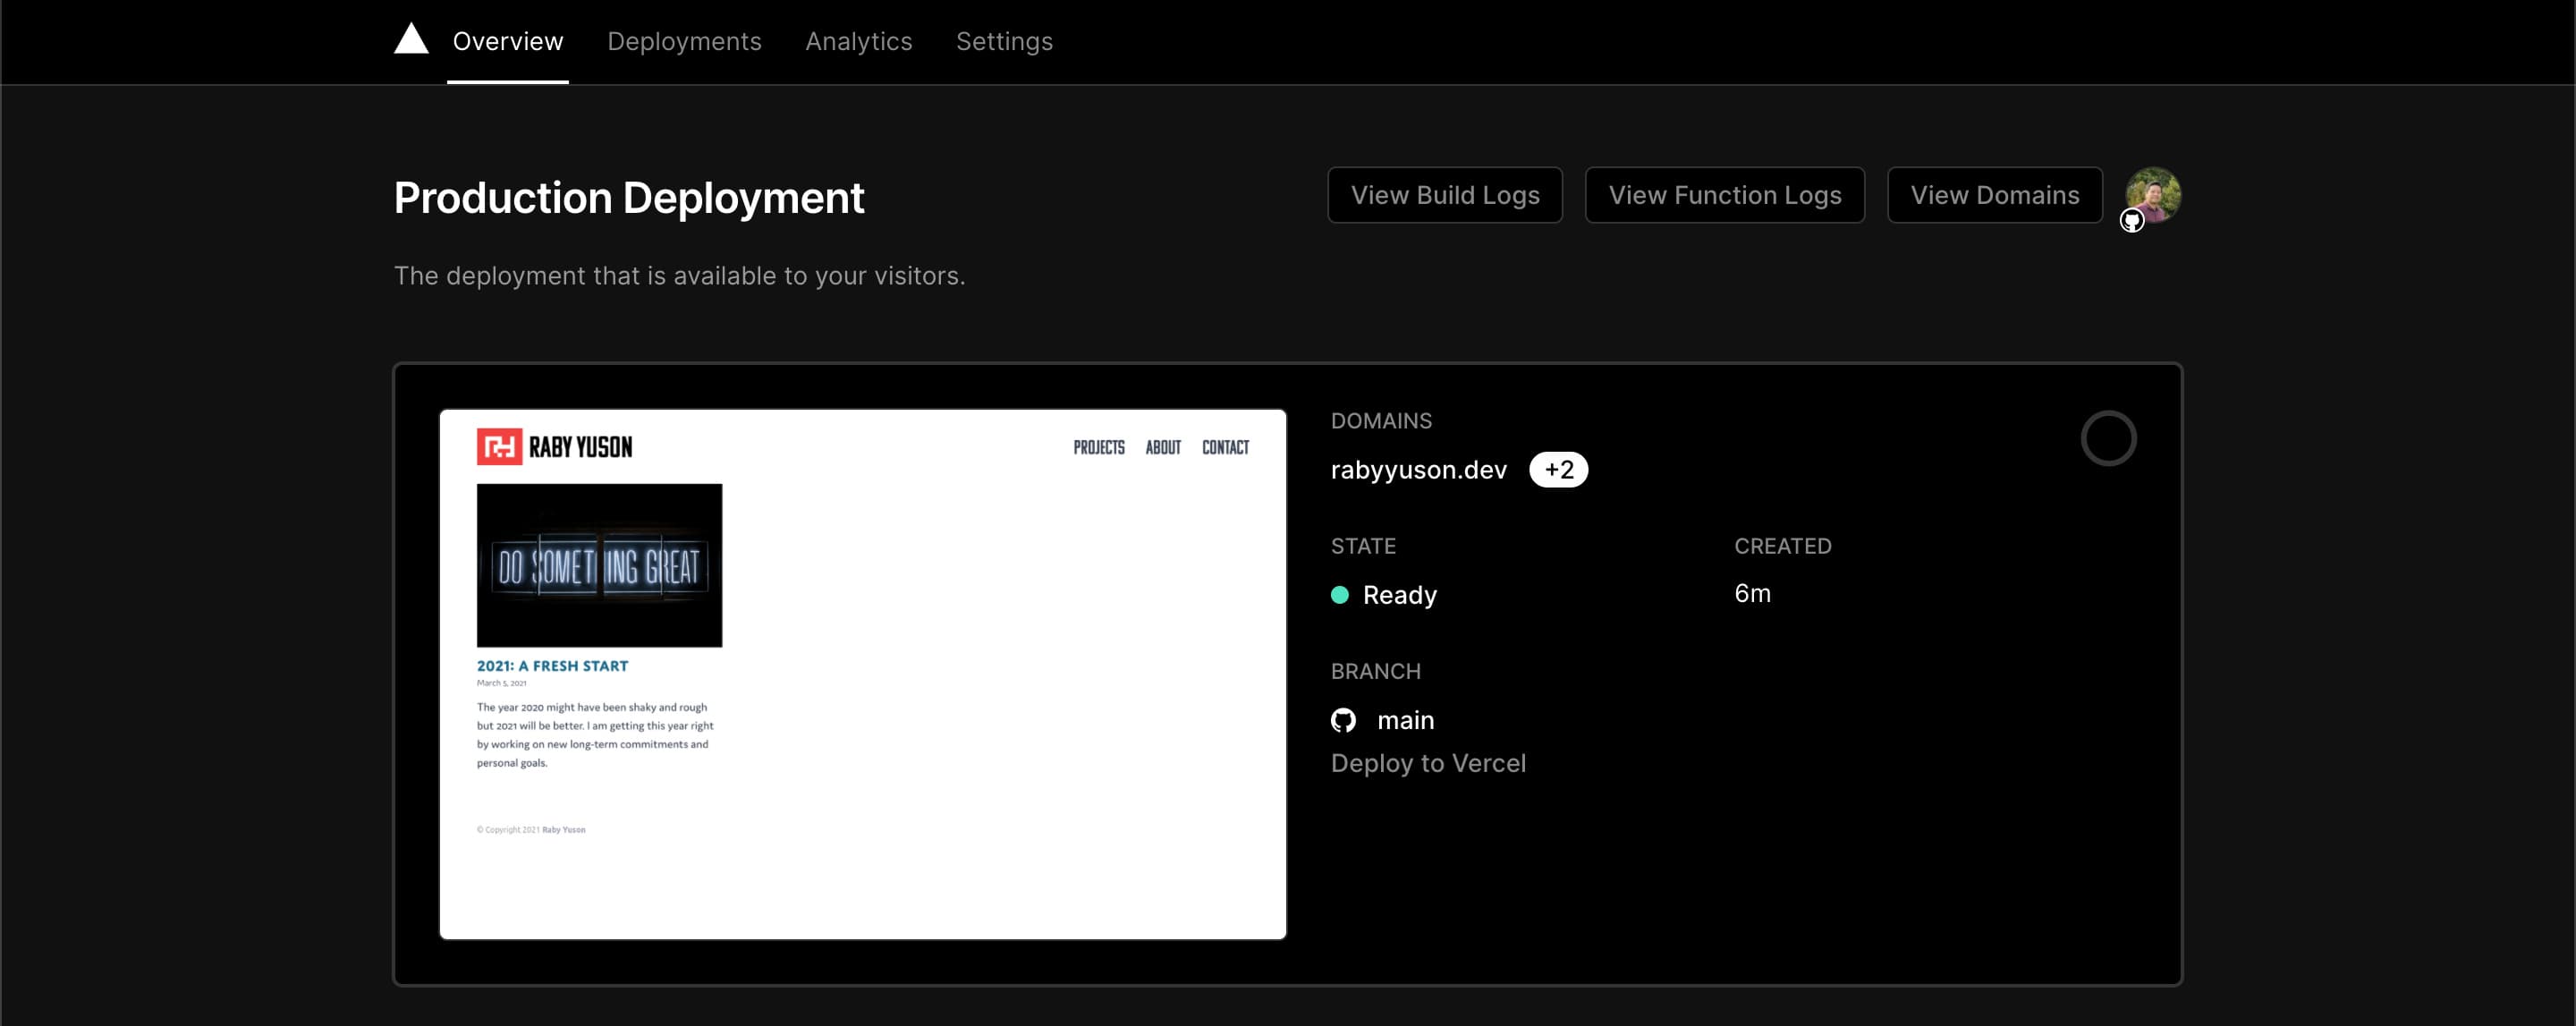Screen dimensions: 2576x1026
Task: Open the main branch link
Action: tap(1405, 720)
